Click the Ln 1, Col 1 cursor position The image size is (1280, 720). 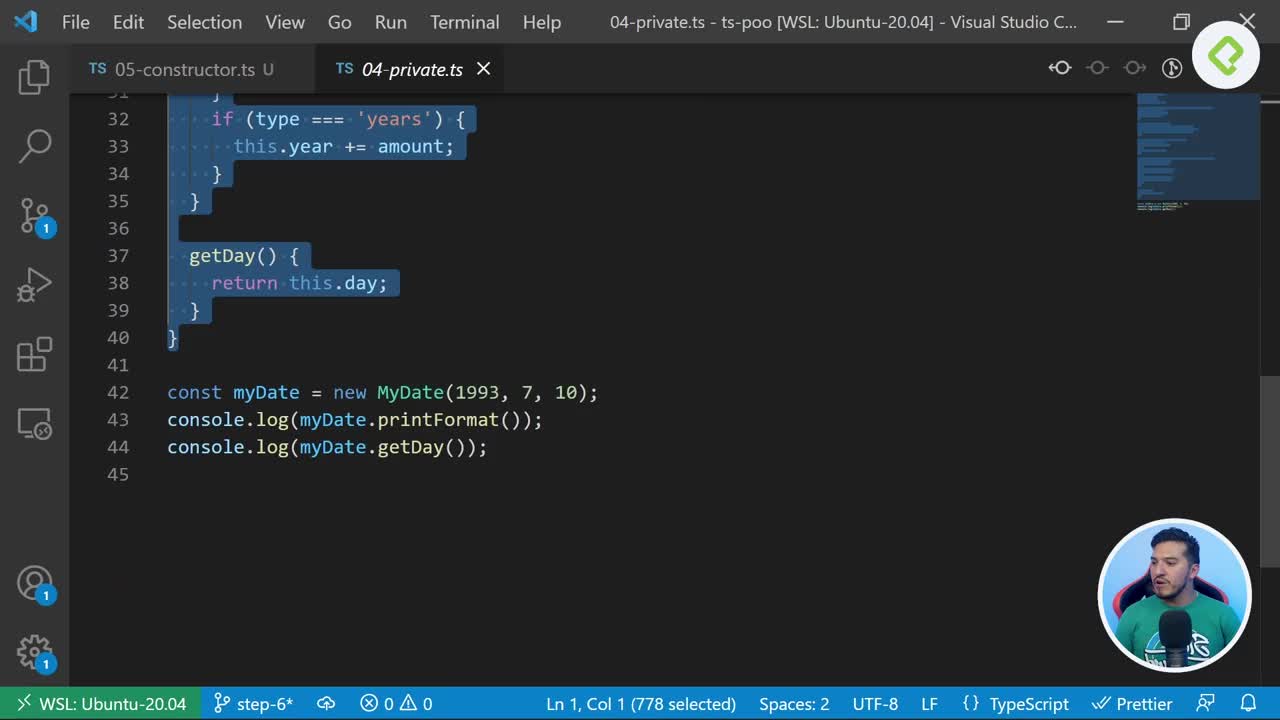(x=641, y=704)
